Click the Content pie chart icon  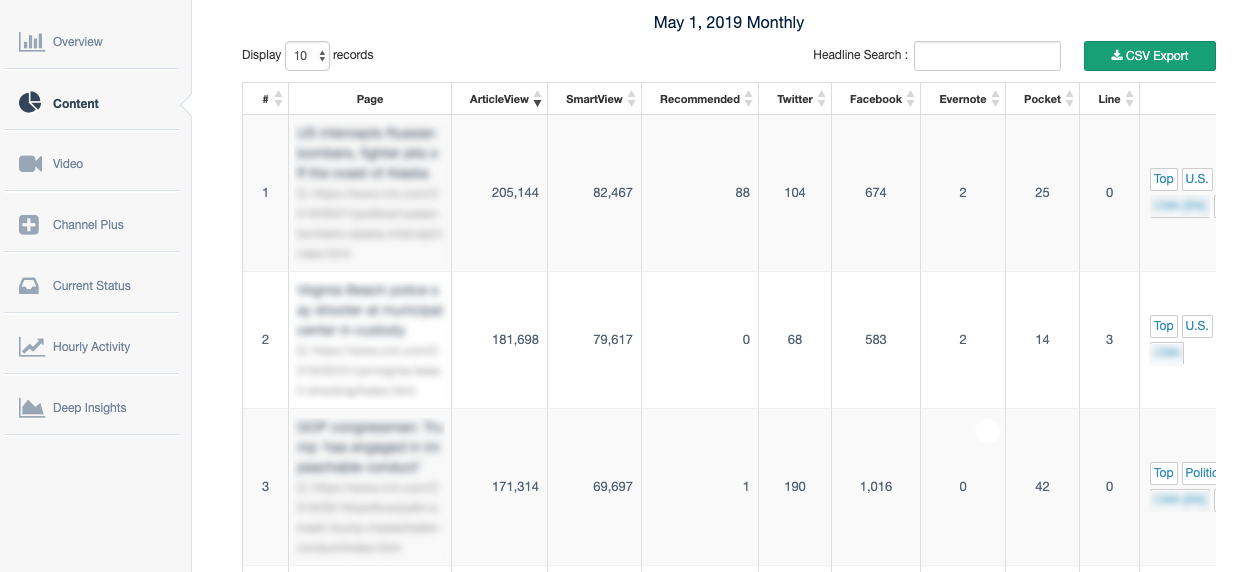click(x=31, y=103)
